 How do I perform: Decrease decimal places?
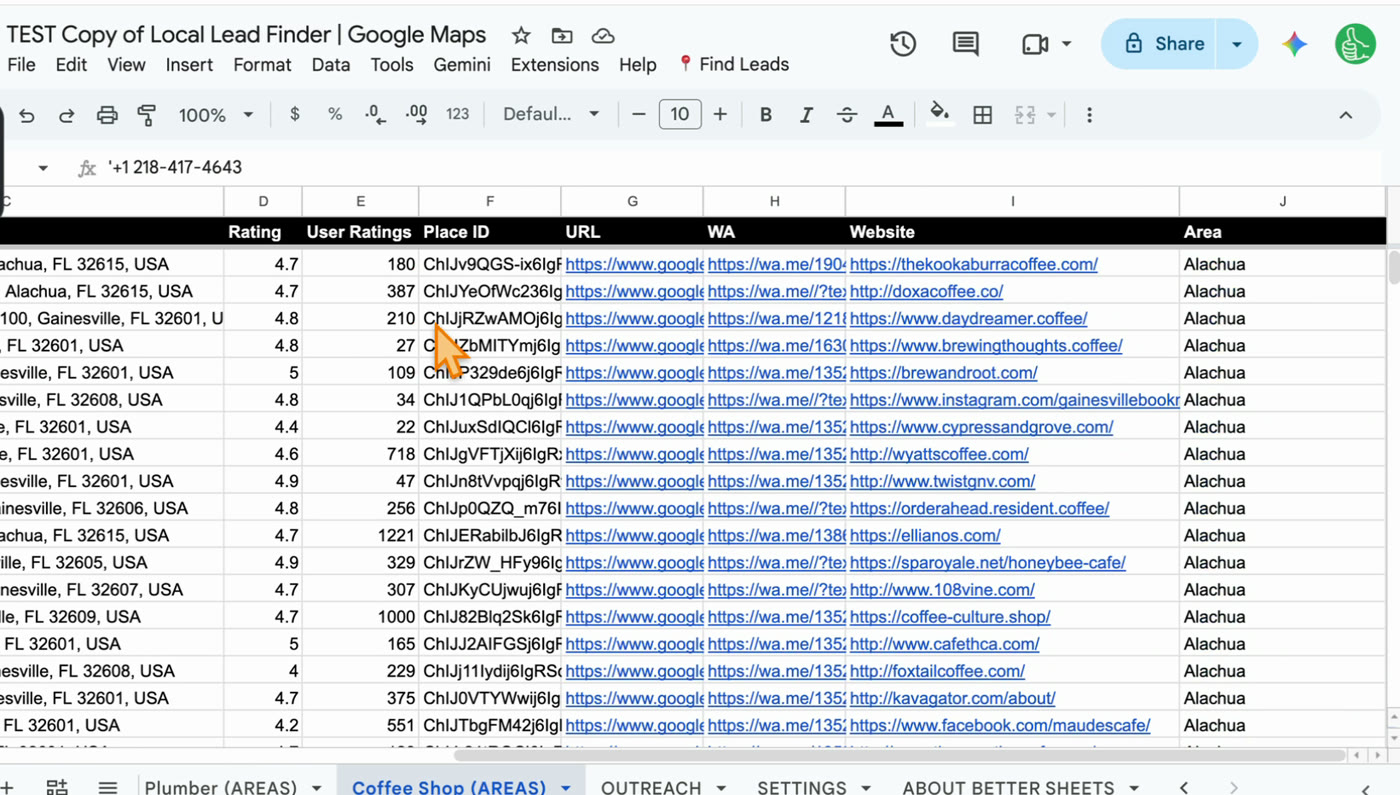tap(375, 114)
